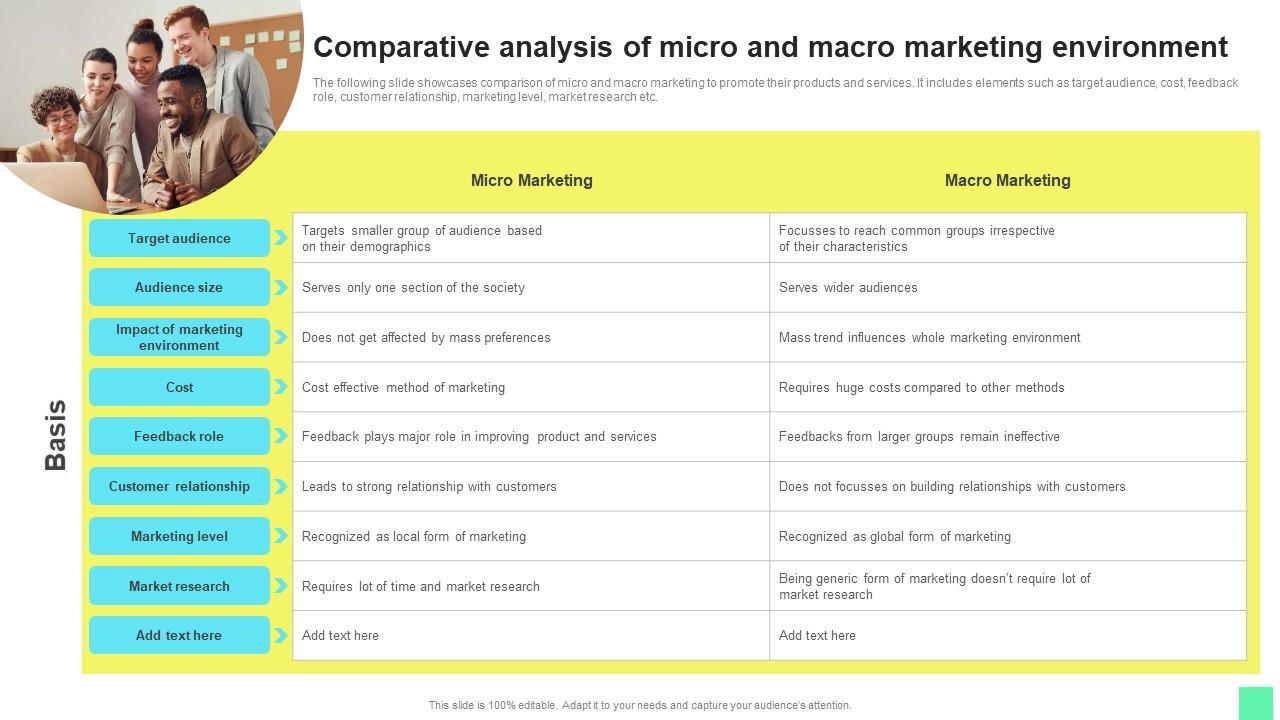Image resolution: width=1280 pixels, height=720 pixels.
Task: Click the macro 'Add text here' table cell
Action: (x=1007, y=636)
